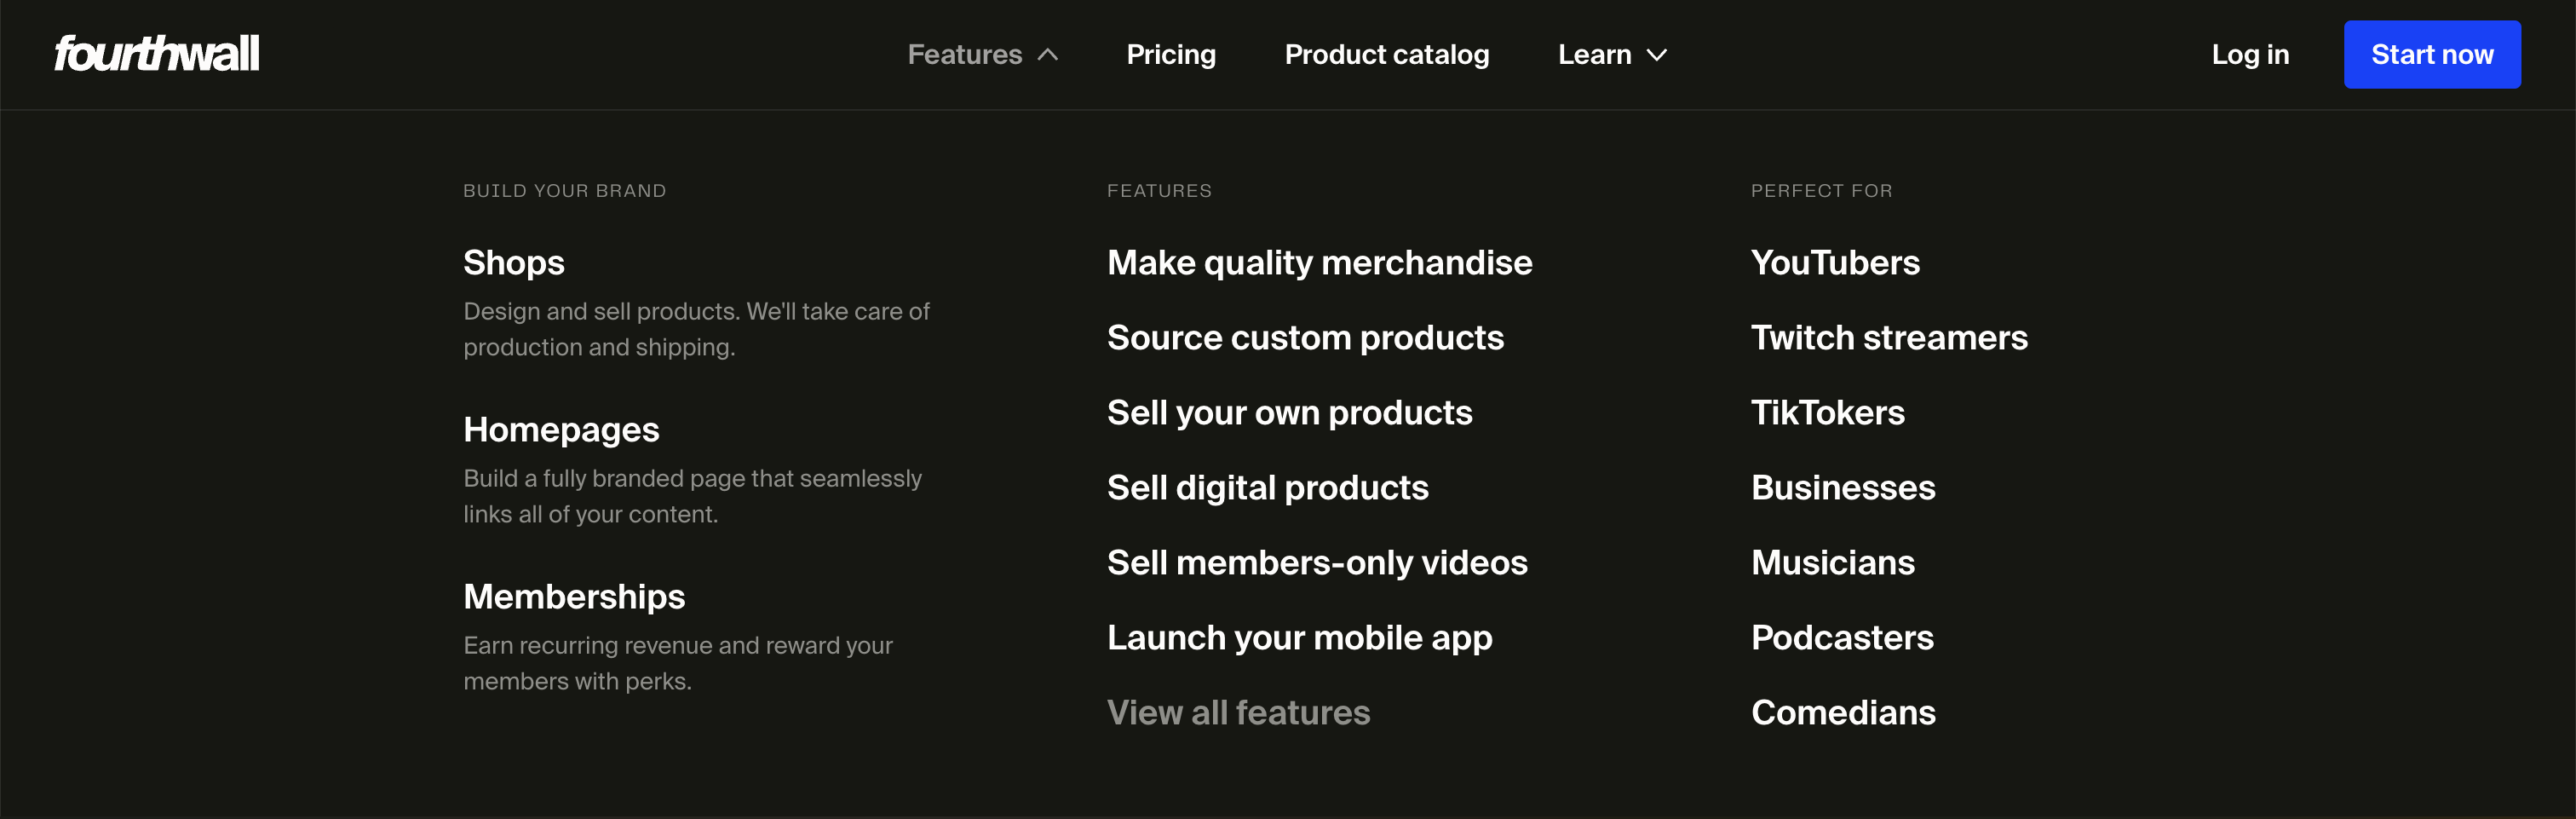
Task: Open the Memberships option
Action: pyautogui.click(x=574, y=597)
